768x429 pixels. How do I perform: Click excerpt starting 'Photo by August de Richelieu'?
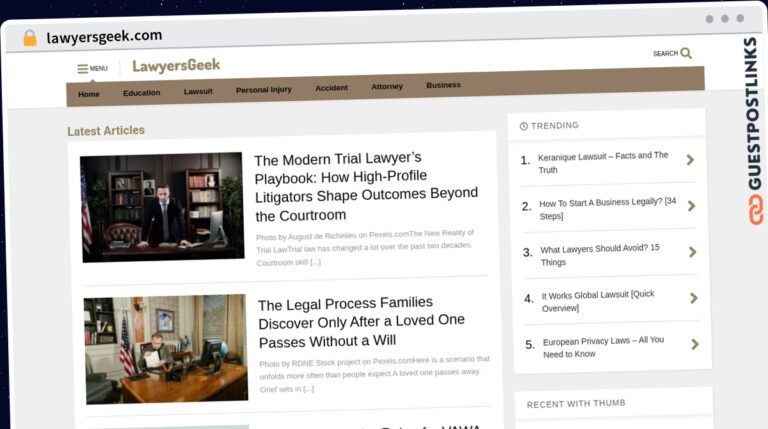[x=365, y=248]
